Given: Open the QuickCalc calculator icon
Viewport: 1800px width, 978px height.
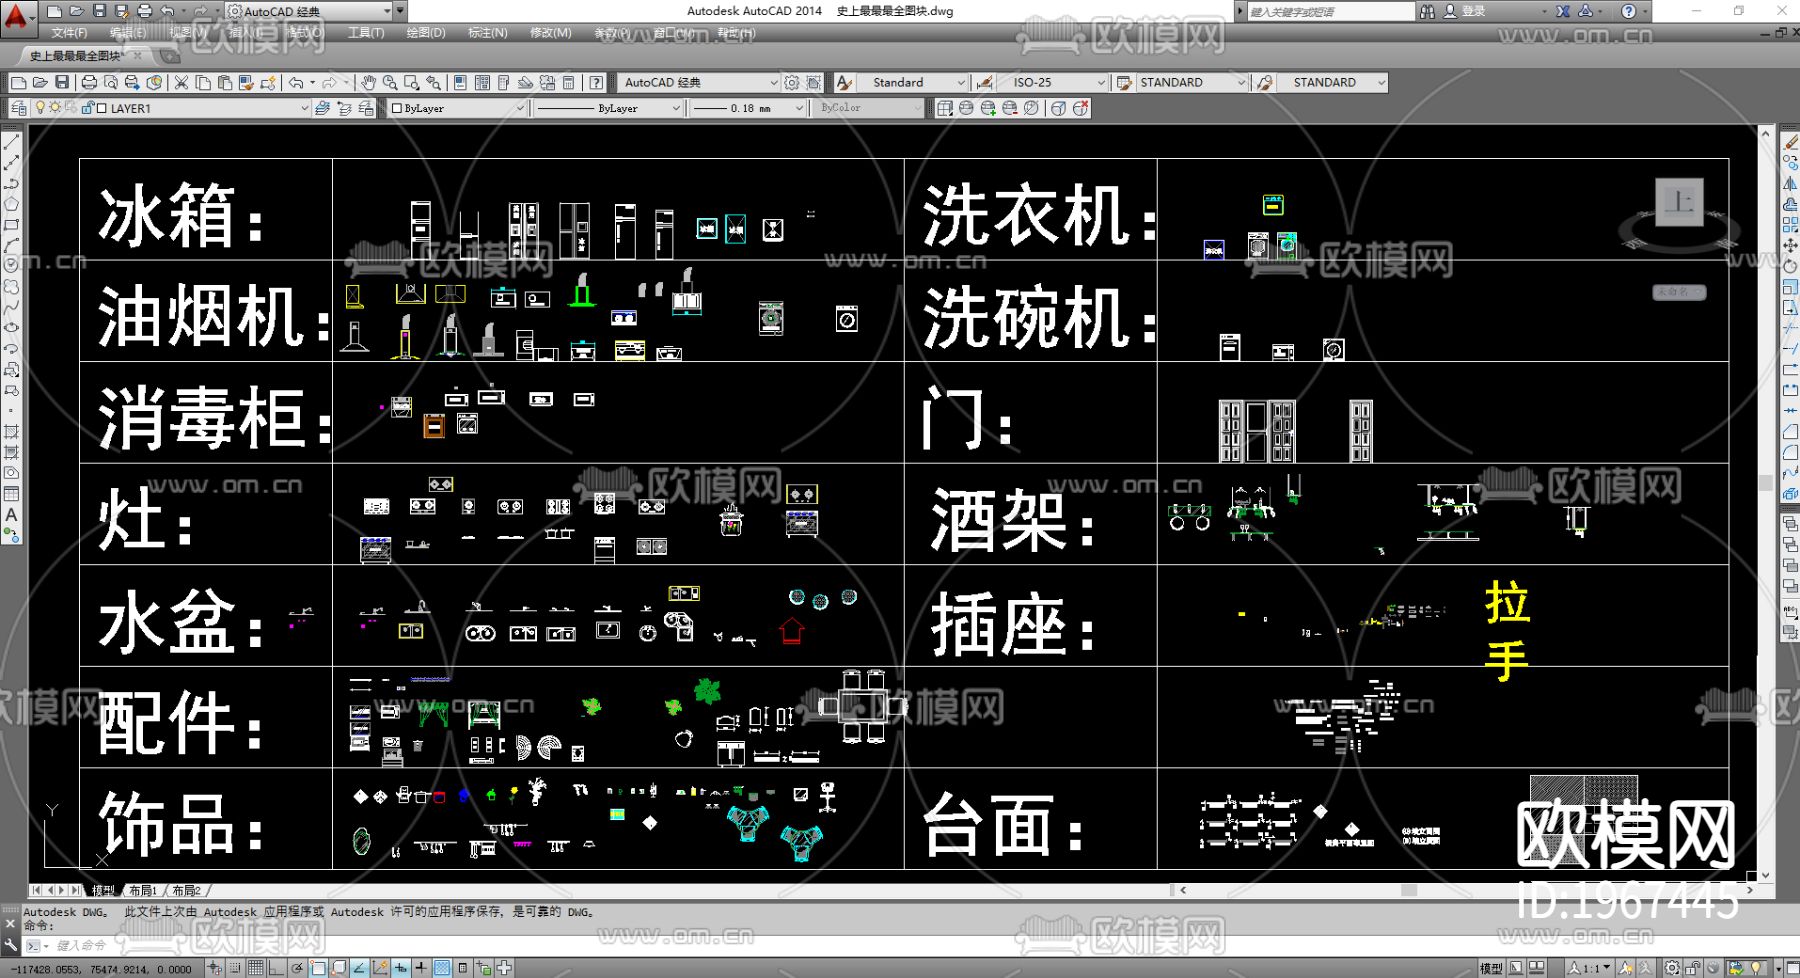Looking at the screenshot, I should (569, 83).
